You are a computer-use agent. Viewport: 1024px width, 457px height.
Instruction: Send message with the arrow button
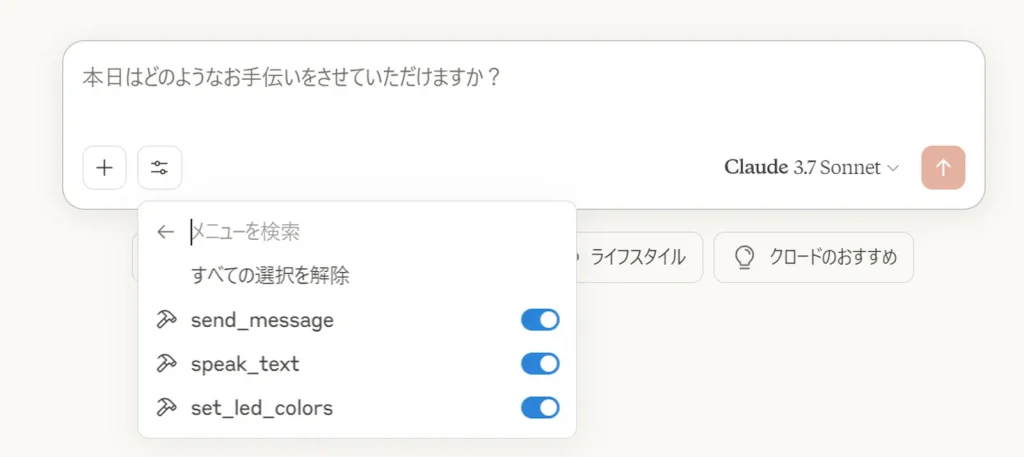coord(943,168)
